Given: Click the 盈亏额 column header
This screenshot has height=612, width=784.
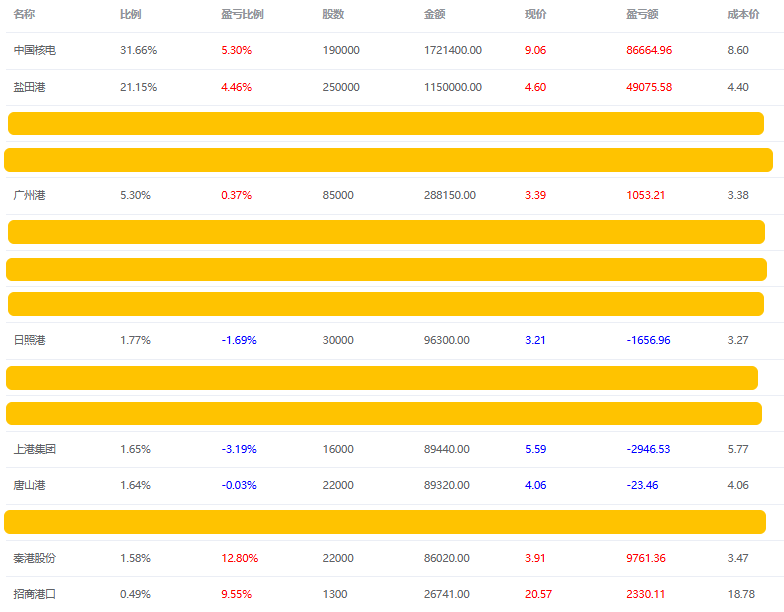Looking at the screenshot, I should 642,14.
